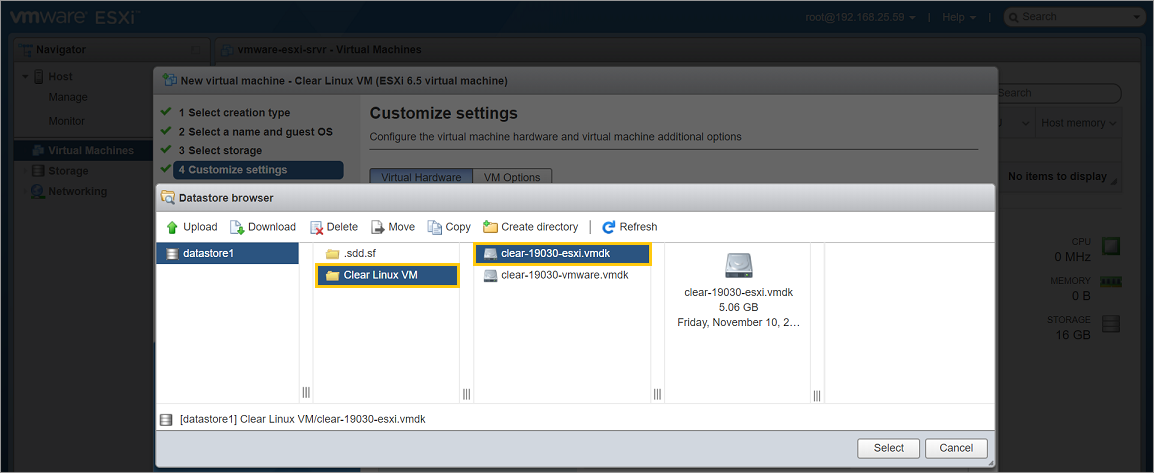Viewport: 1154px width, 473px height.
Task: Open the root@192.168.25.59 user dropdown
Action: 860,17
